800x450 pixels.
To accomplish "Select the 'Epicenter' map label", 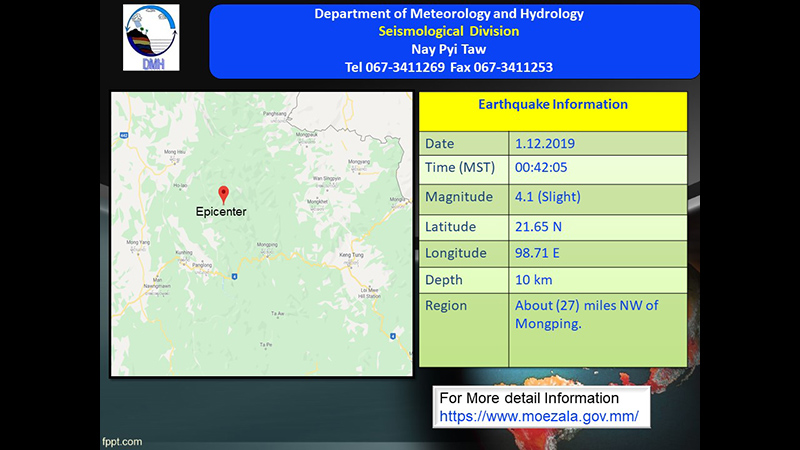I will (221, 212).
